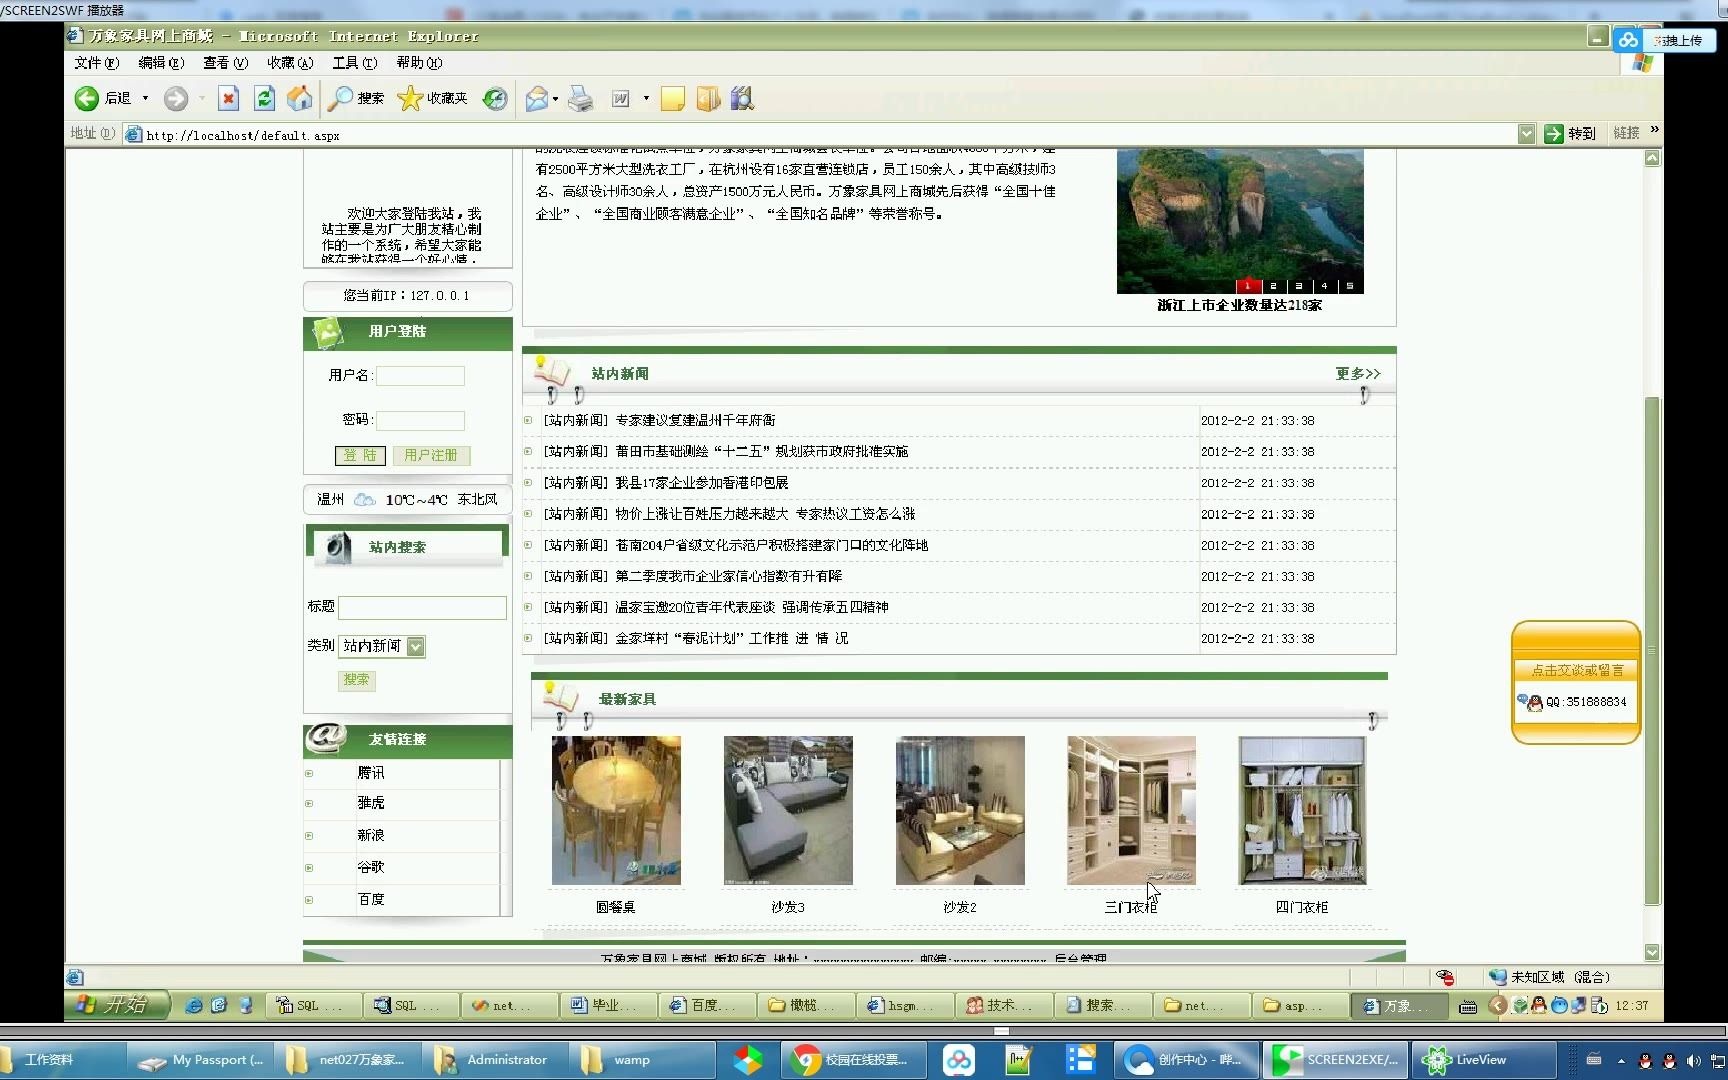Expand the 链接 links toolbar chevron
This screenshot has width=1728, height=1080.
[x=1654, y=130]
